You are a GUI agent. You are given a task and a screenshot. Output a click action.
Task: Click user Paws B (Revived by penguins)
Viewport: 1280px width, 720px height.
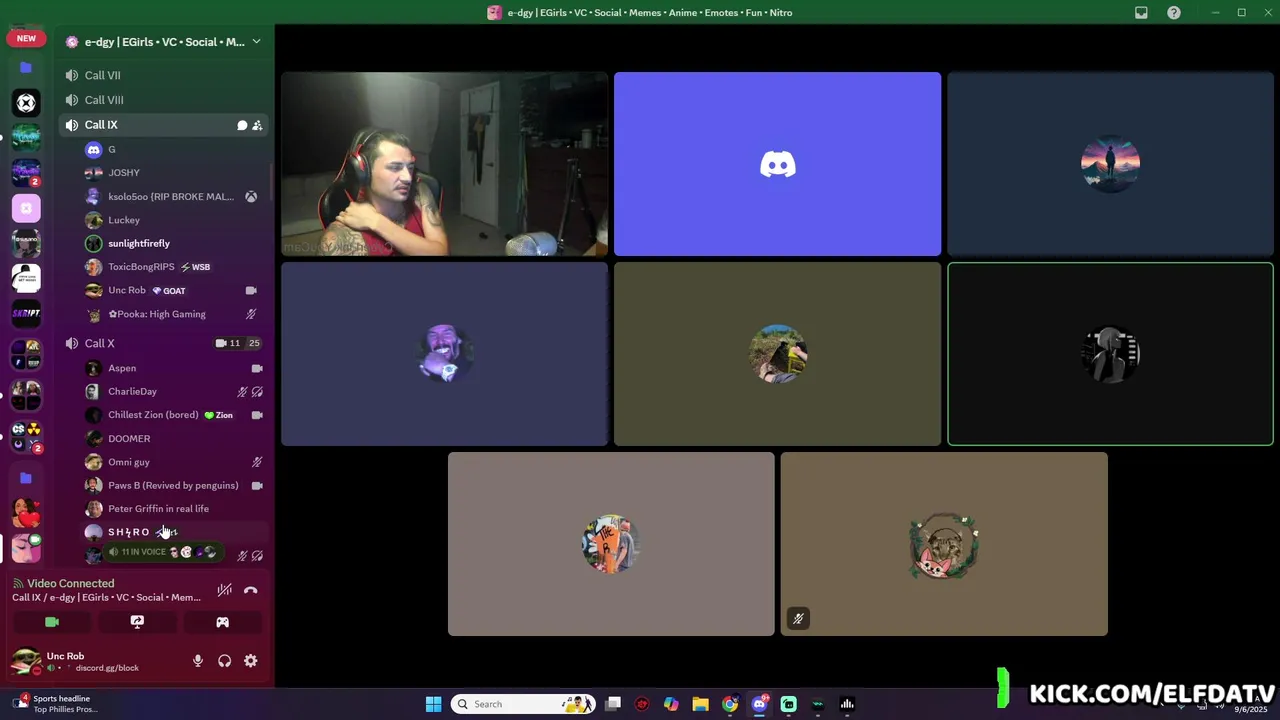(175, 485)
